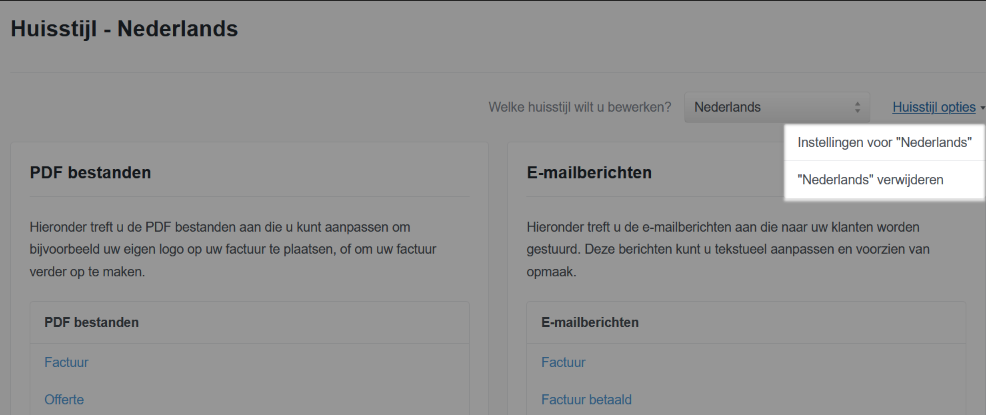The width and height of the screenshot is (986, 415).
Task: Click the up-down arrows in huisstijl selector
Action: tap(857, 107)
